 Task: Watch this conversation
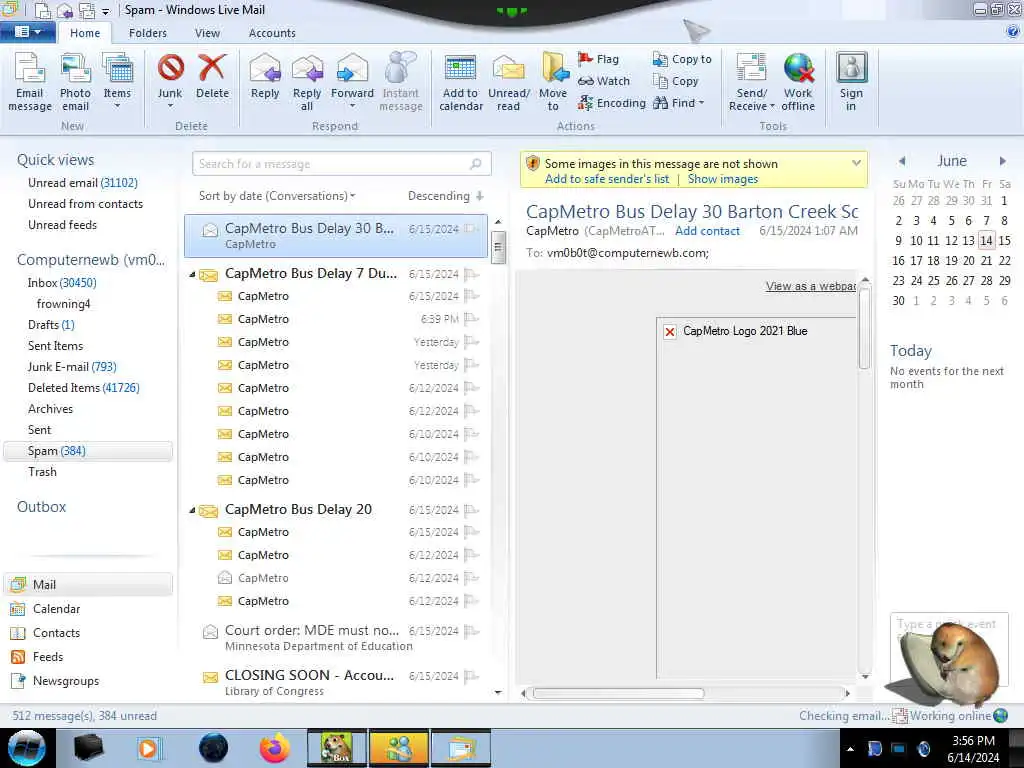pos(604,81)
